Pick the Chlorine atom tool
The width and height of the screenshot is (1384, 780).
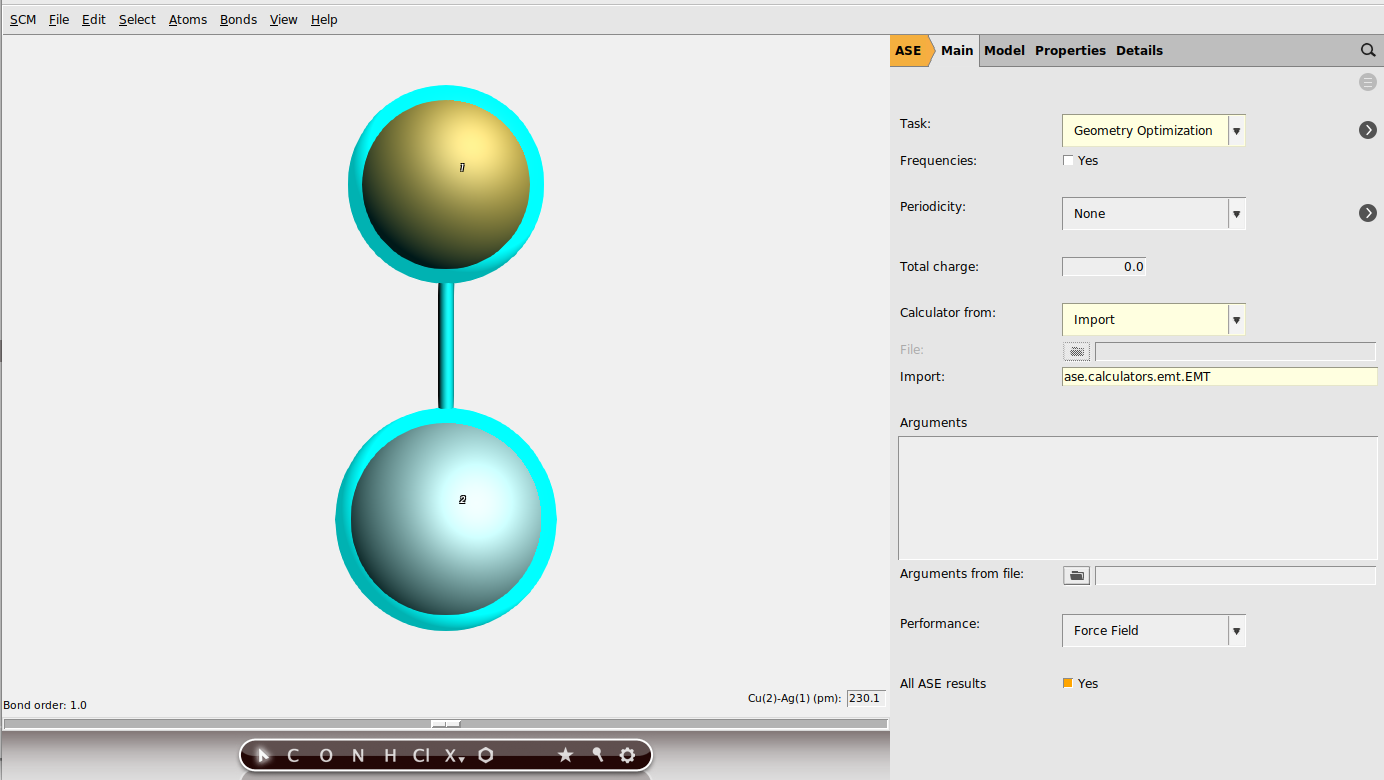(421, 756)
